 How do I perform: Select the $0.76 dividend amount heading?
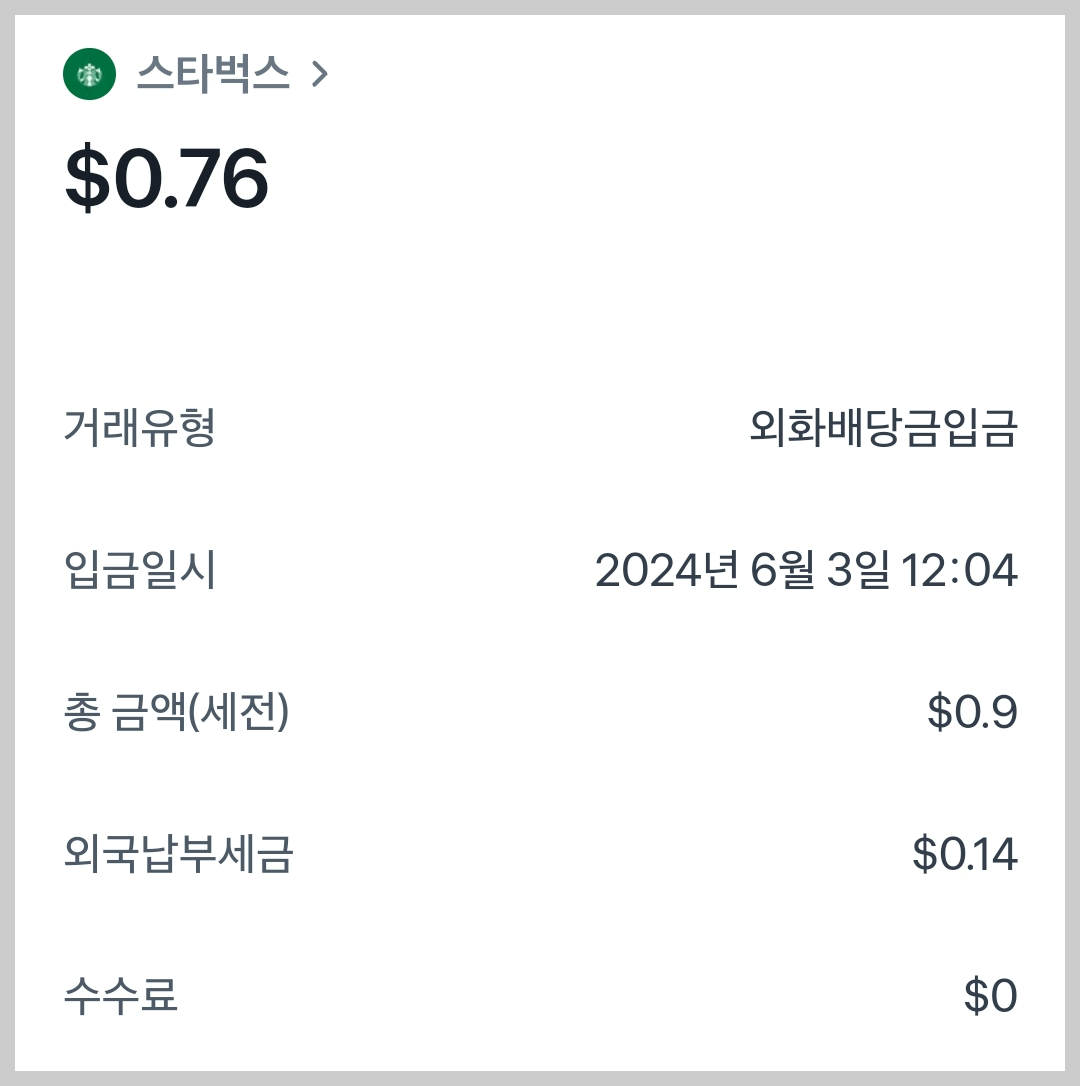pos(166,178)
